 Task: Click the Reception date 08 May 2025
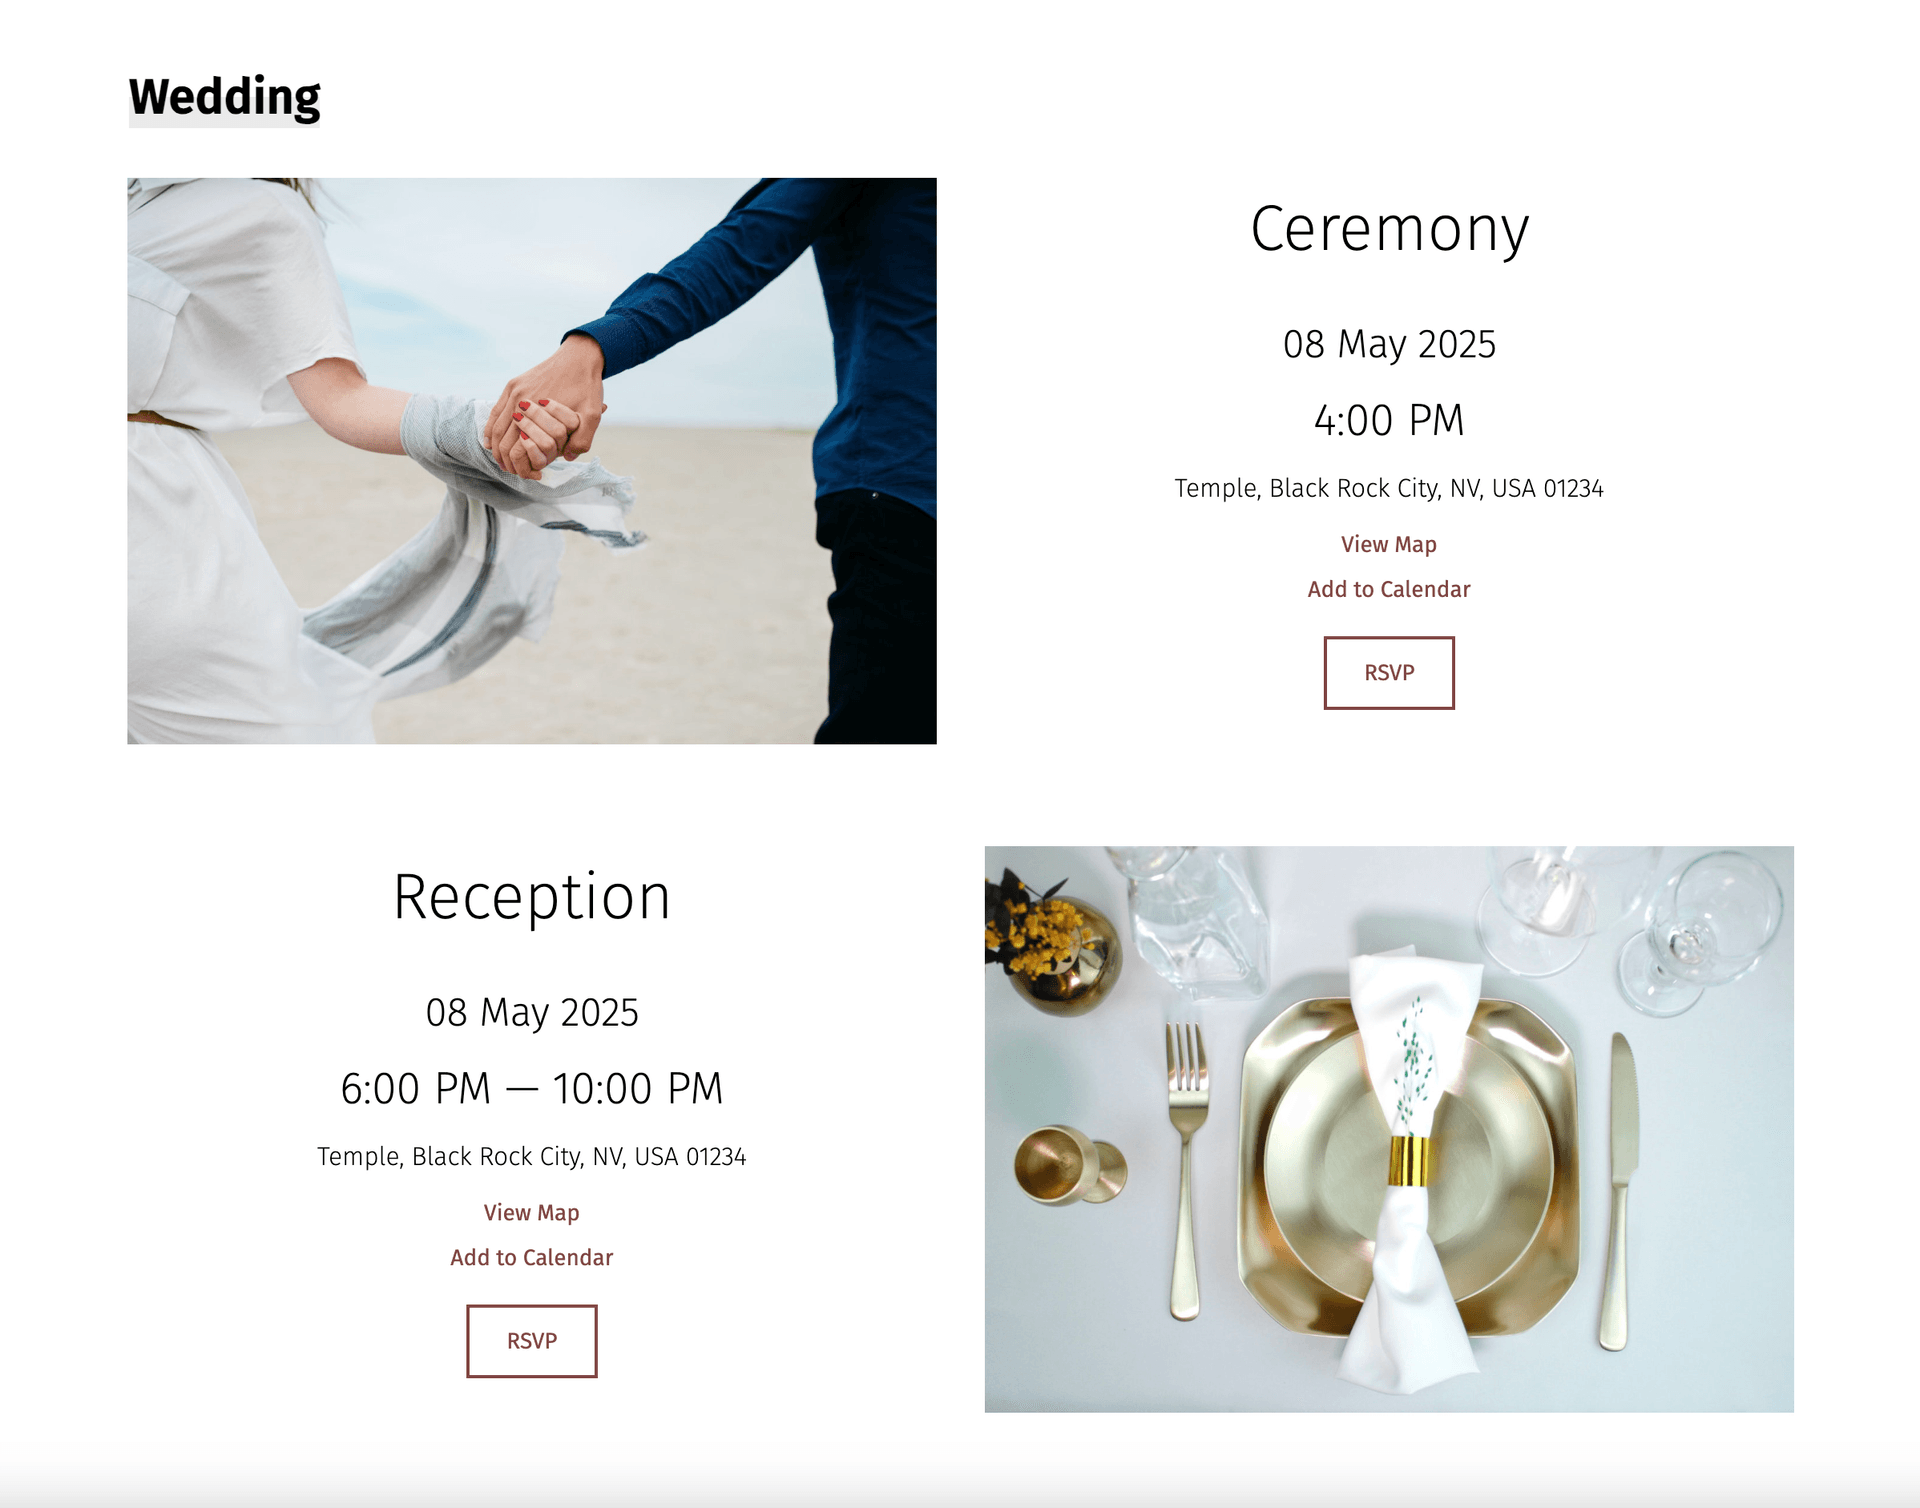(532, 1012)
